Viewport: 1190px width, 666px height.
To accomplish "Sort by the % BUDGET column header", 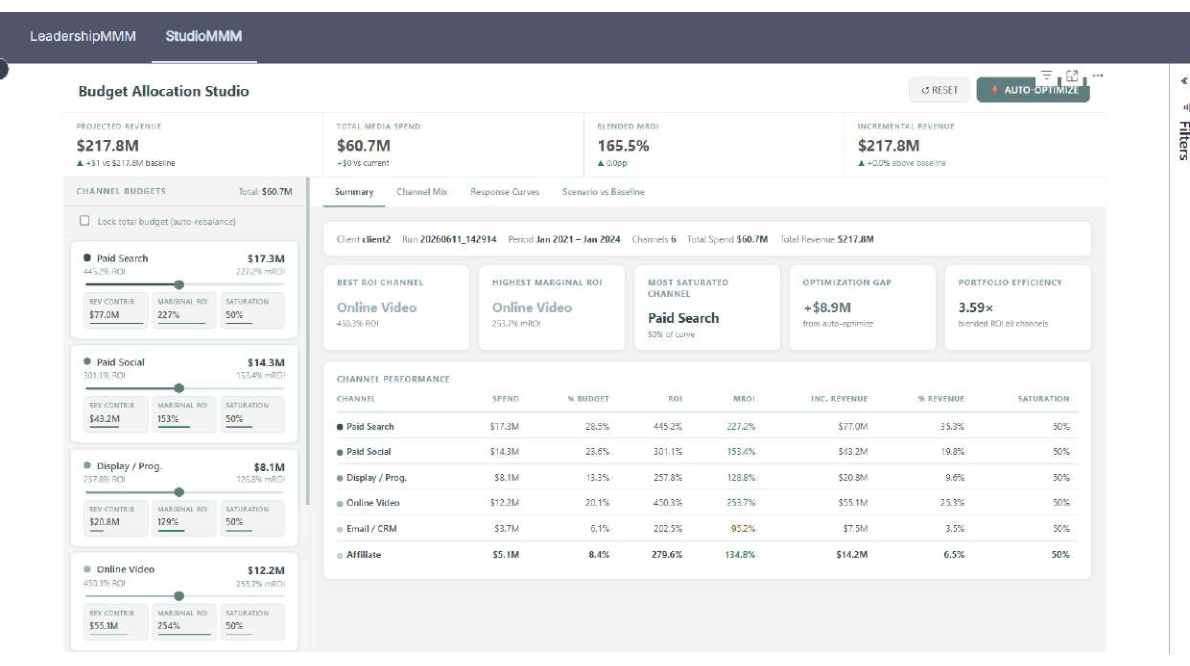I will 588,399.
